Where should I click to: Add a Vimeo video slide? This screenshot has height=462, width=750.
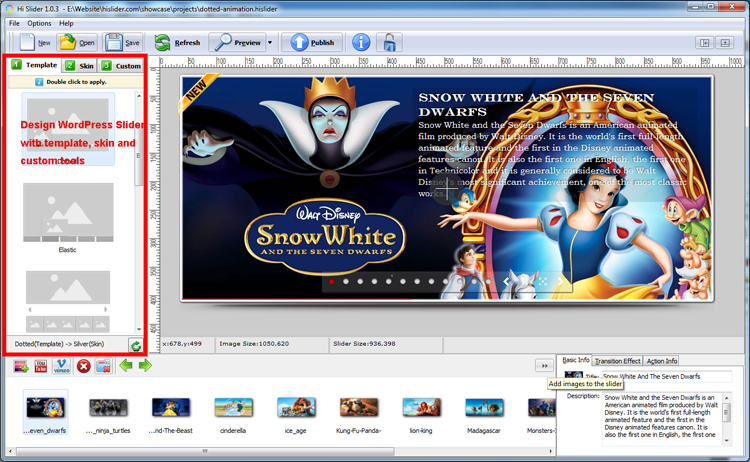tap(62, 366)
